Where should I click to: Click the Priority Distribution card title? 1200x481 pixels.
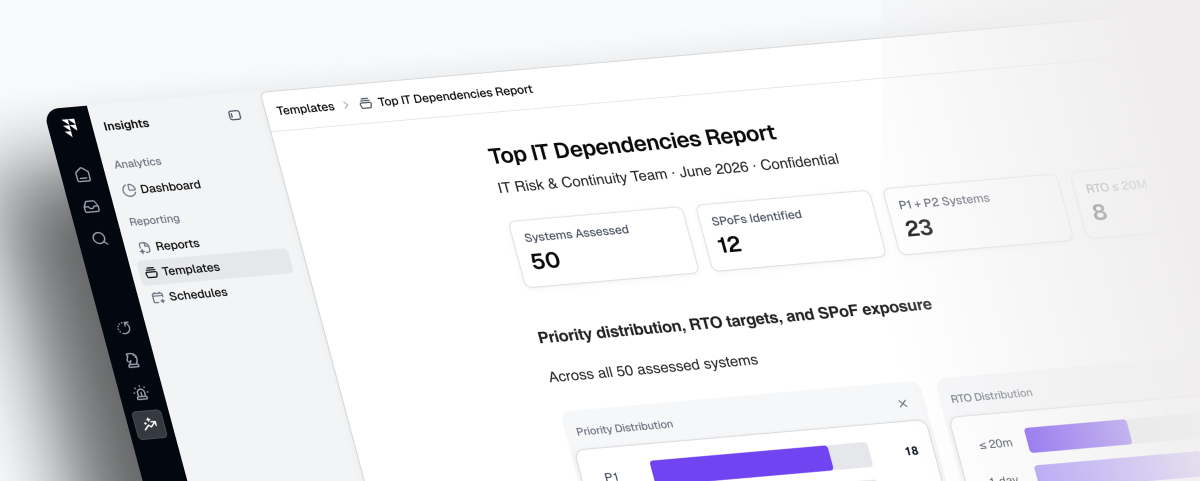point(624,427)
